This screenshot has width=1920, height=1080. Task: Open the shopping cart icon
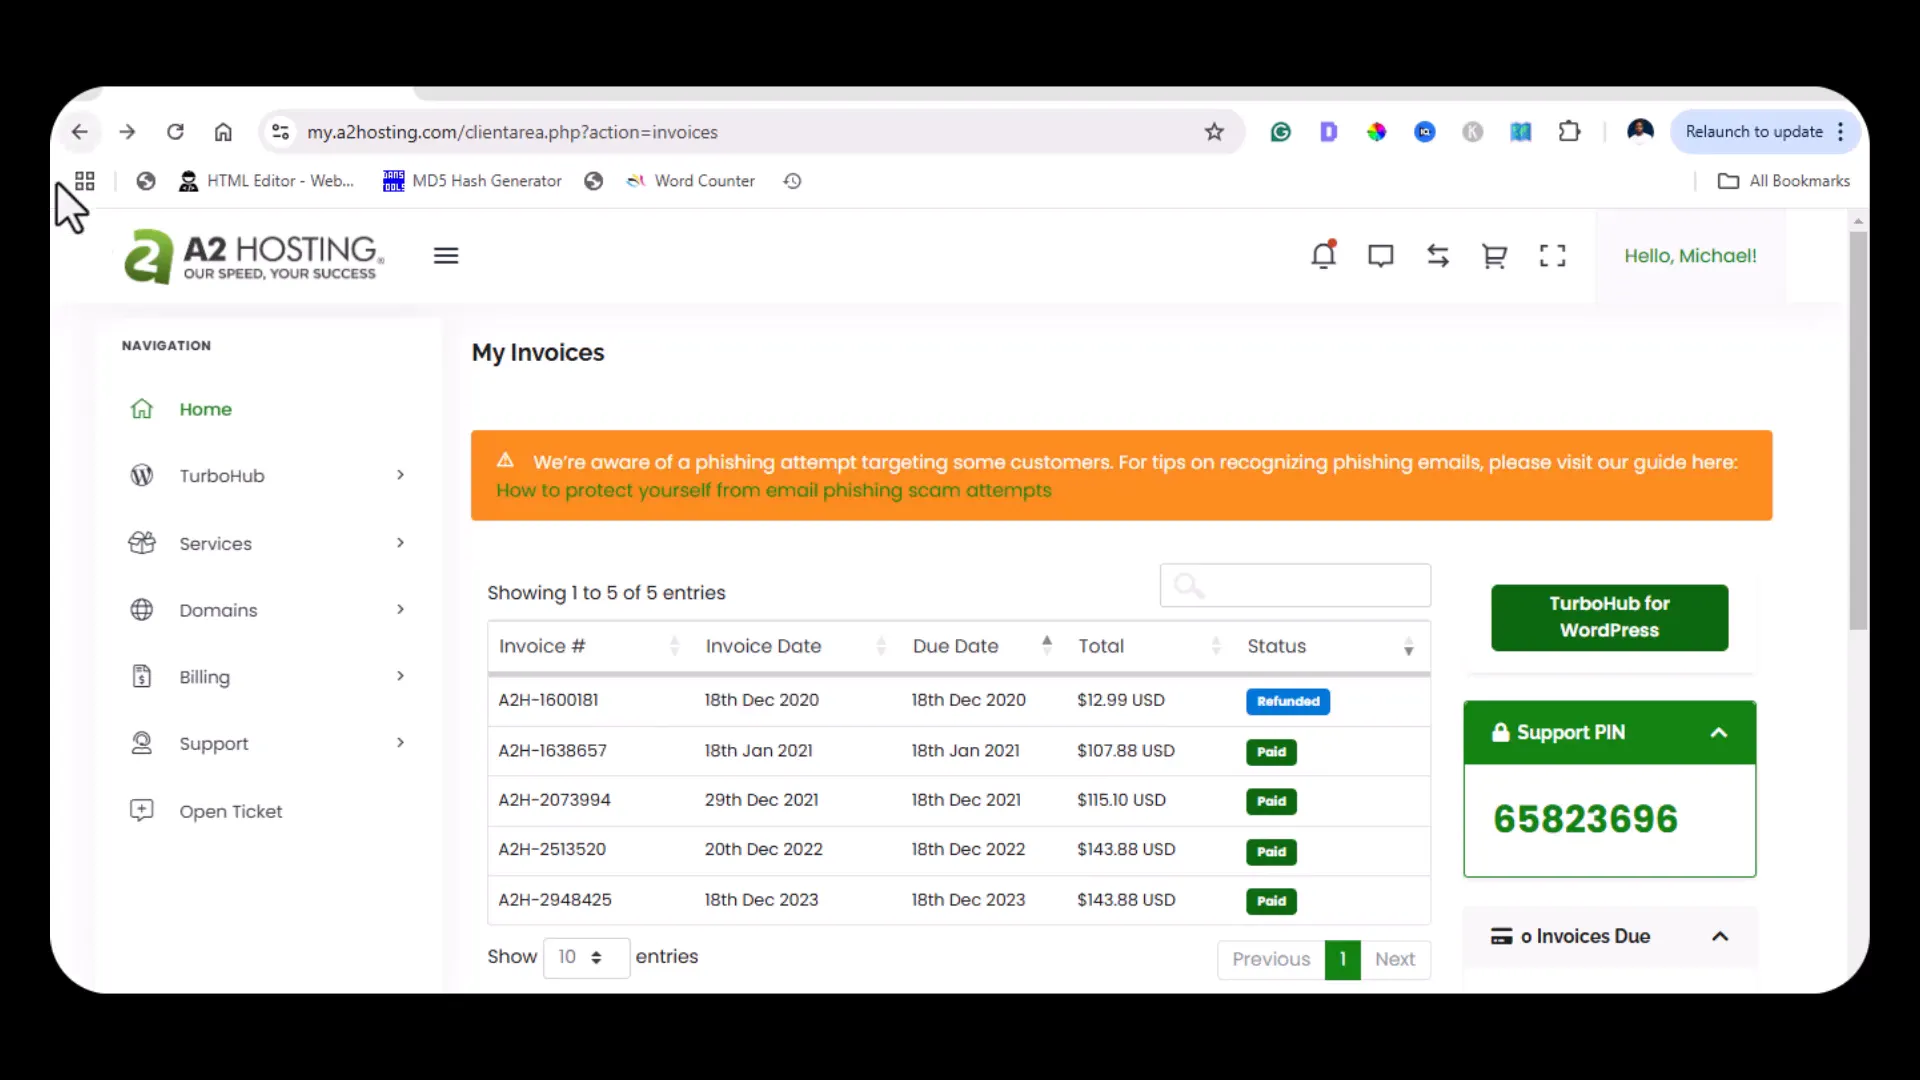(1494, 256)
